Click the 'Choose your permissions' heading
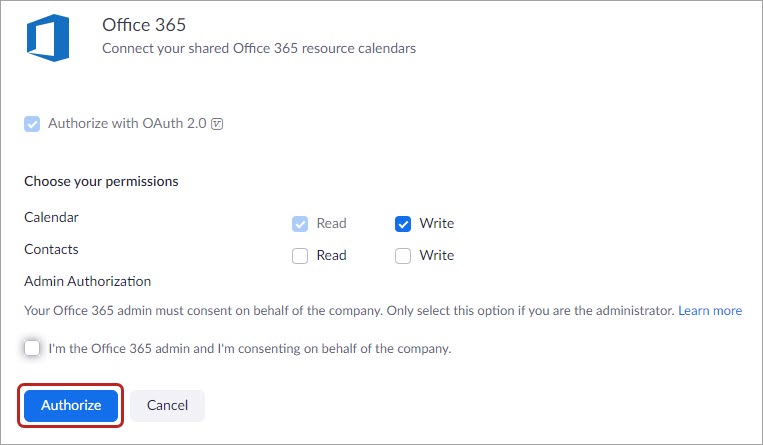The height and width of the screenshot is (445, 763). click(x=101, y=182)
